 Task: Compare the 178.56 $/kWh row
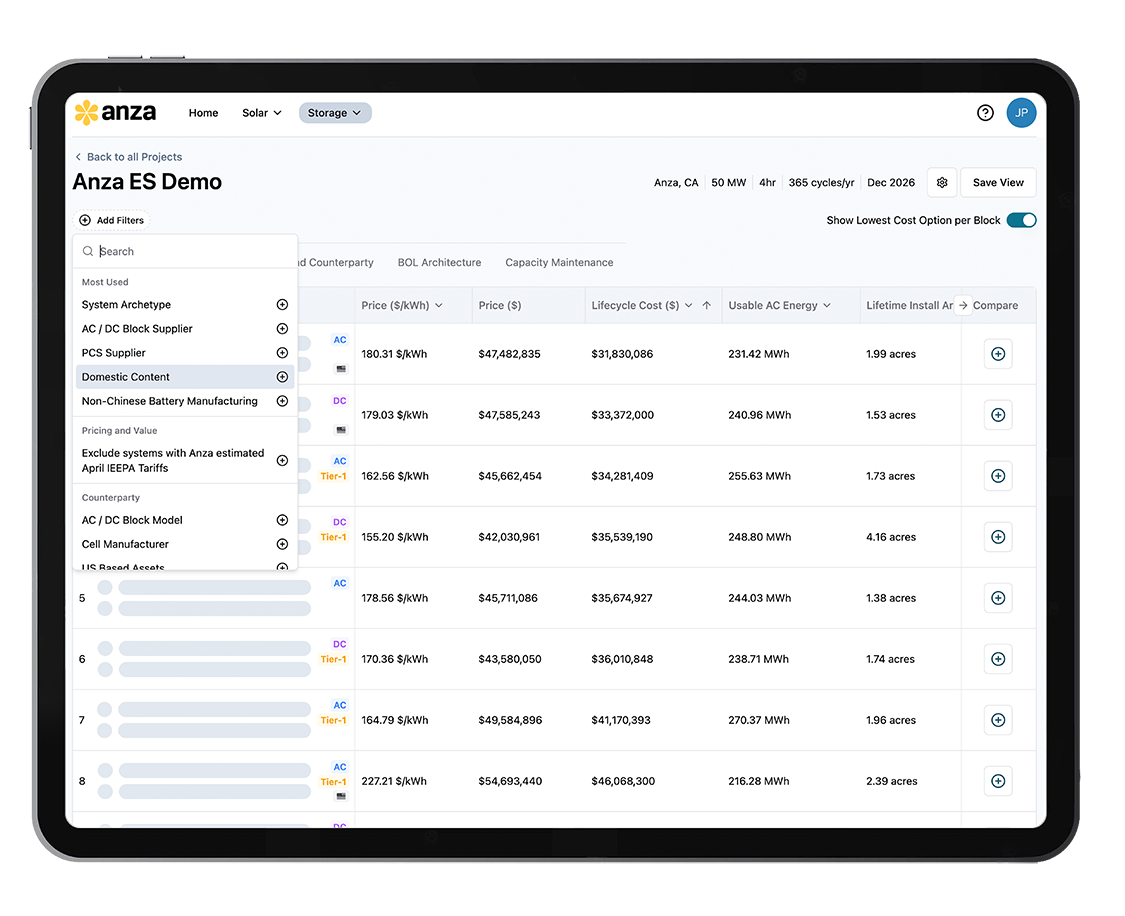(x=998, y=598)
